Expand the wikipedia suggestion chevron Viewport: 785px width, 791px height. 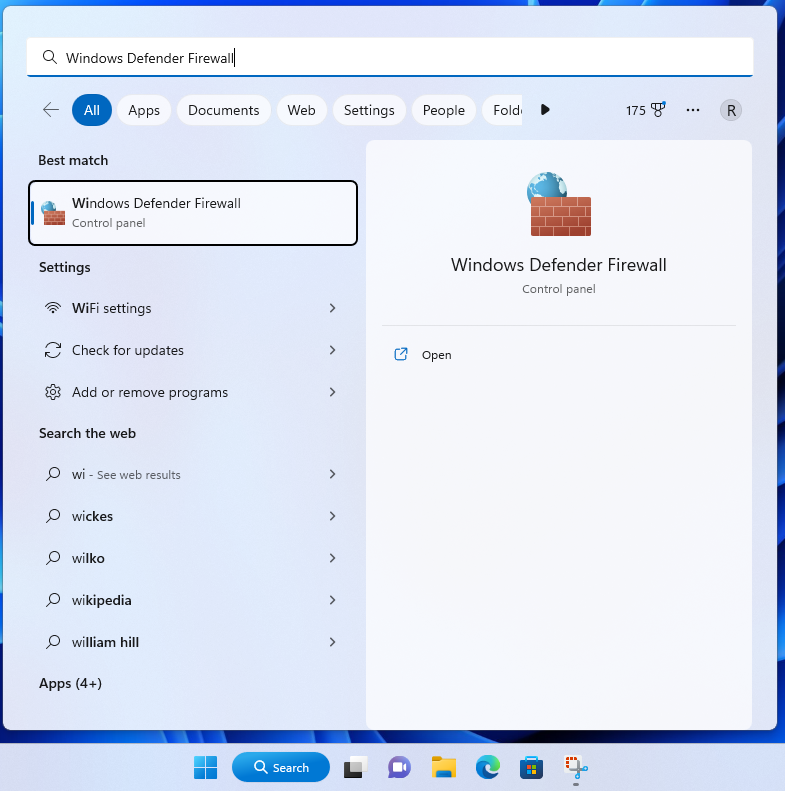332,600
